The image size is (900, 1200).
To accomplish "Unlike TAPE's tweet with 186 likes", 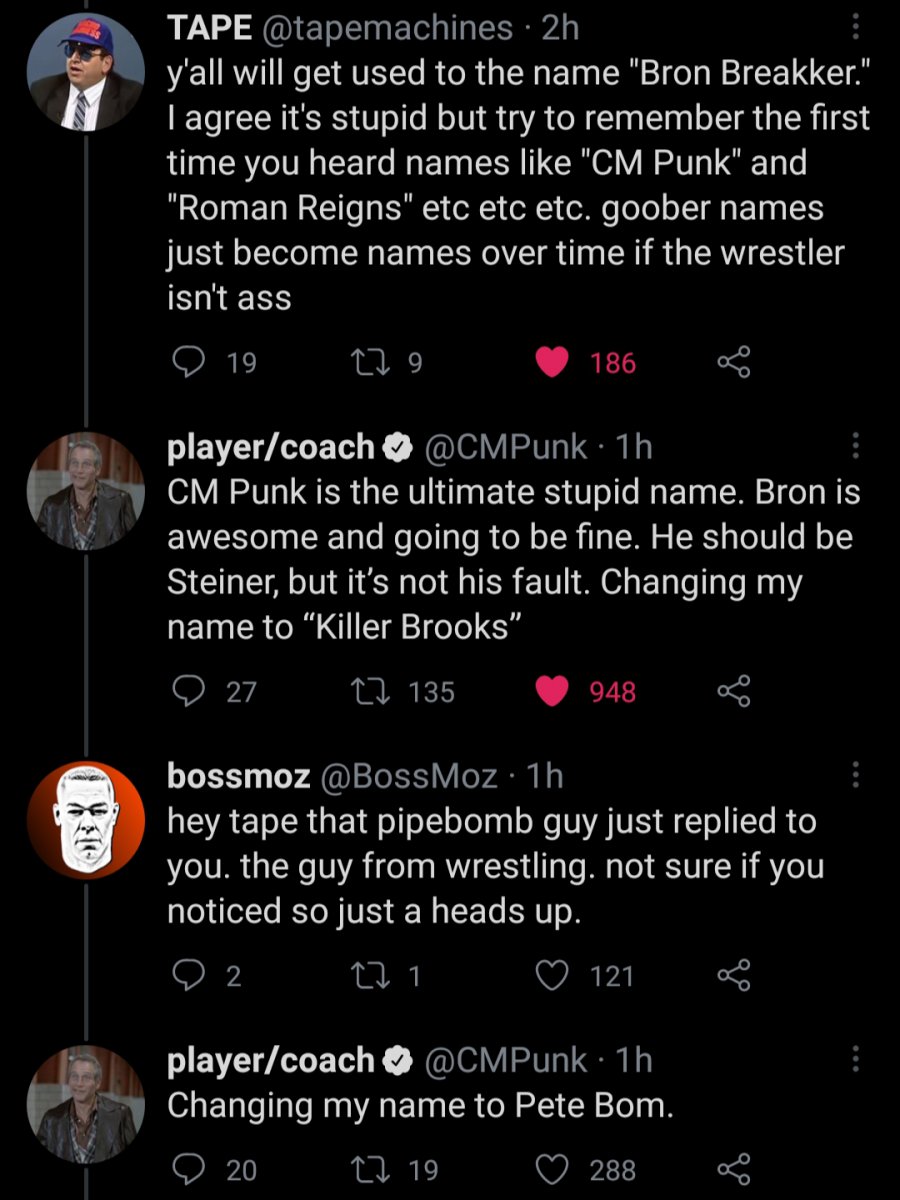I will click(553, 364).
